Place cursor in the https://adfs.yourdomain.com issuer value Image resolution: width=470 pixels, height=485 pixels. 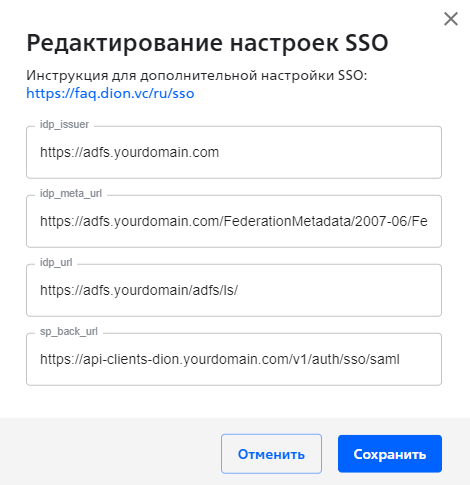coord(129,152)
